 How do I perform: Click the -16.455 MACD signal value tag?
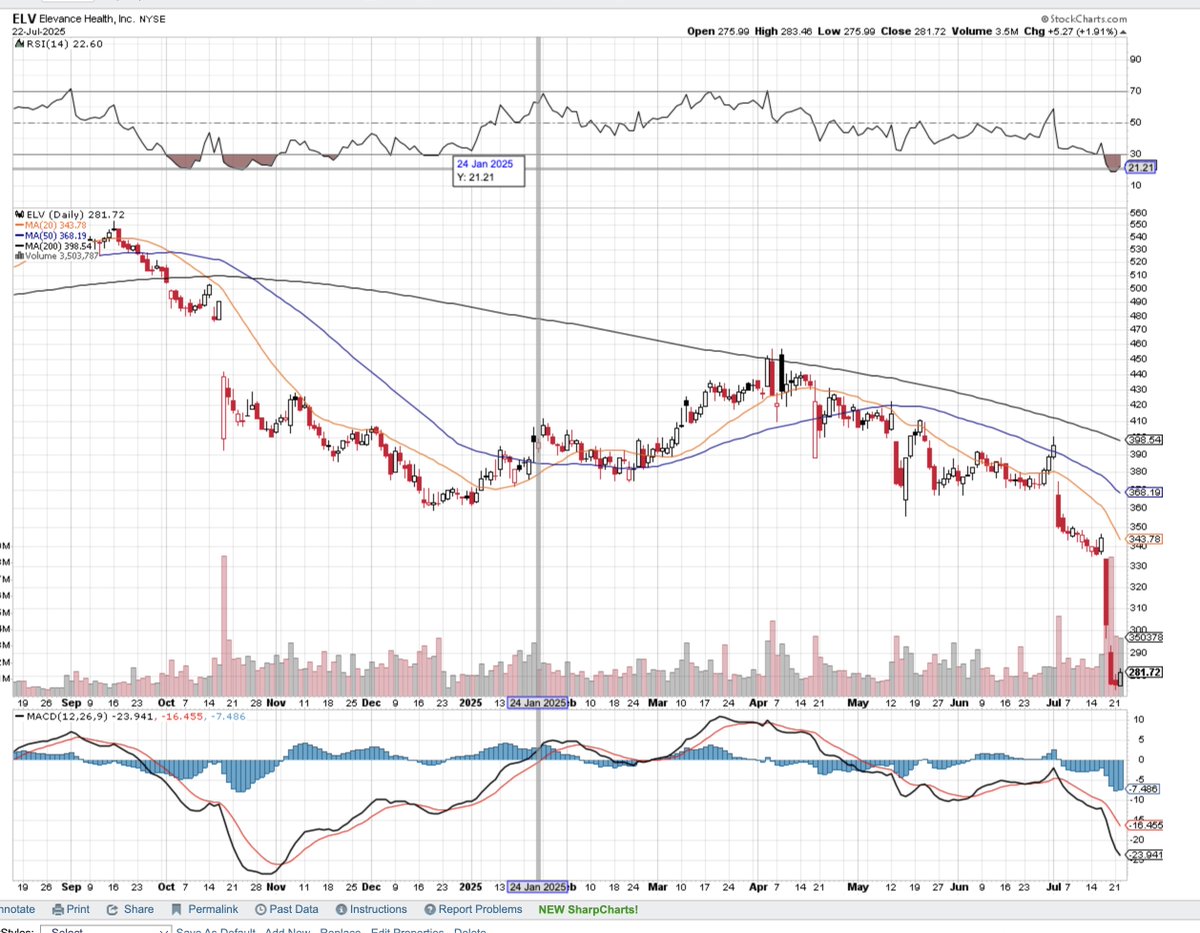coord(1143,825)
